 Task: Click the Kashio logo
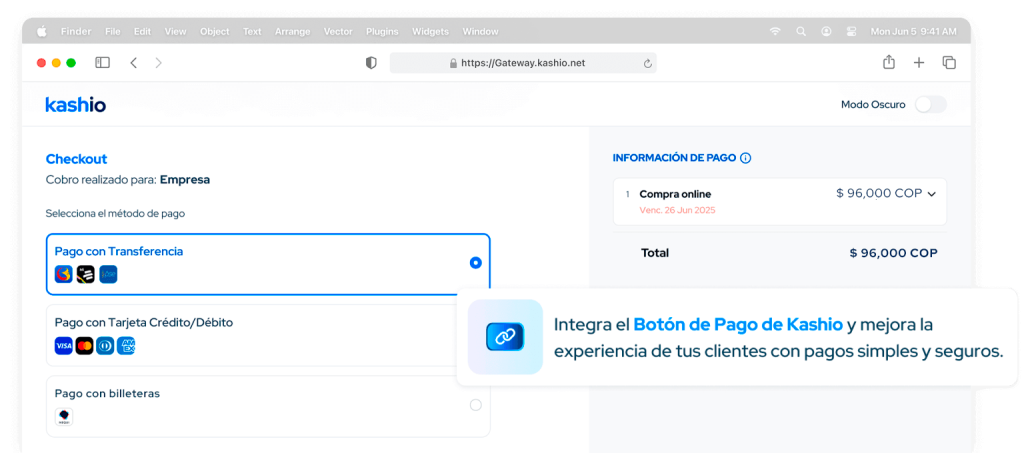tap(75, 105)
